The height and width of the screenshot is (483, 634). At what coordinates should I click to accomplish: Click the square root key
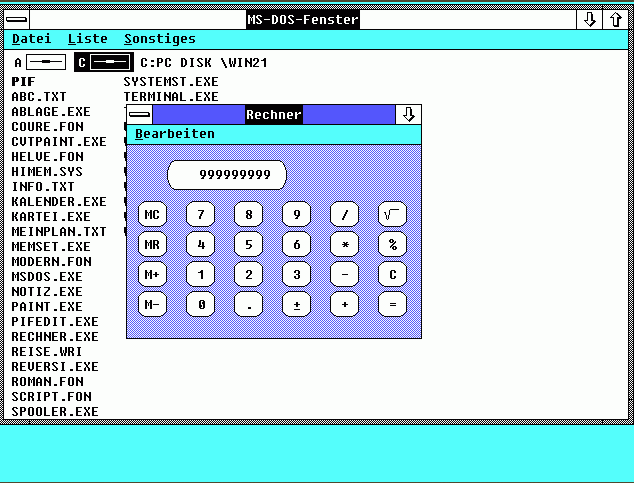click(393, 214)
